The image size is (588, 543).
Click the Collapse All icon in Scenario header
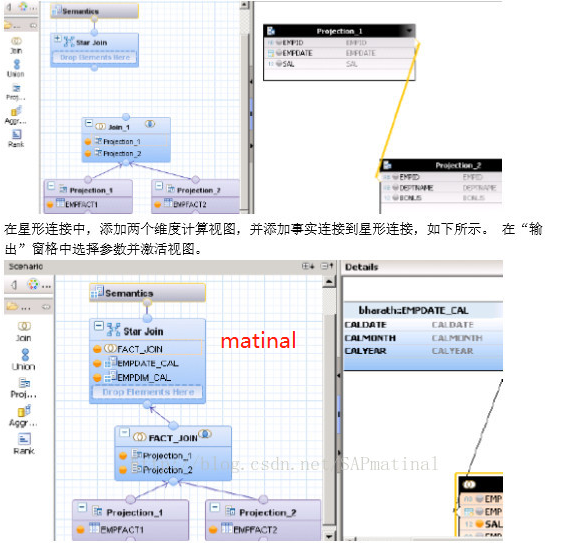point(327,266)
